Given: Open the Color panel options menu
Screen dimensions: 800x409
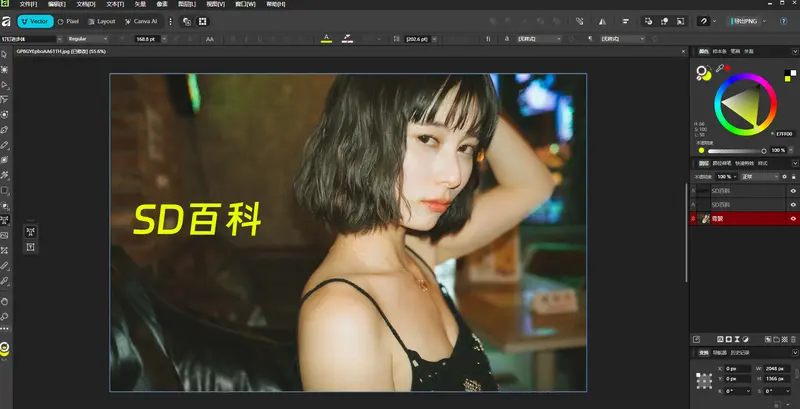Looking at the screenshot, I should pos(795,52).
